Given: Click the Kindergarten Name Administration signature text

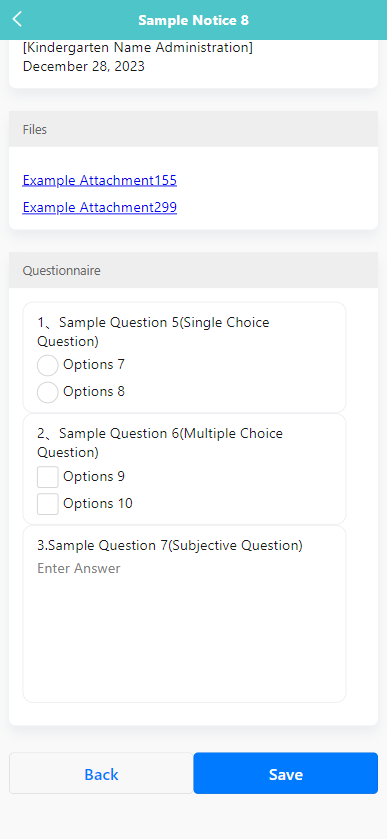Looking at the screenshot, I should (138, 48).
